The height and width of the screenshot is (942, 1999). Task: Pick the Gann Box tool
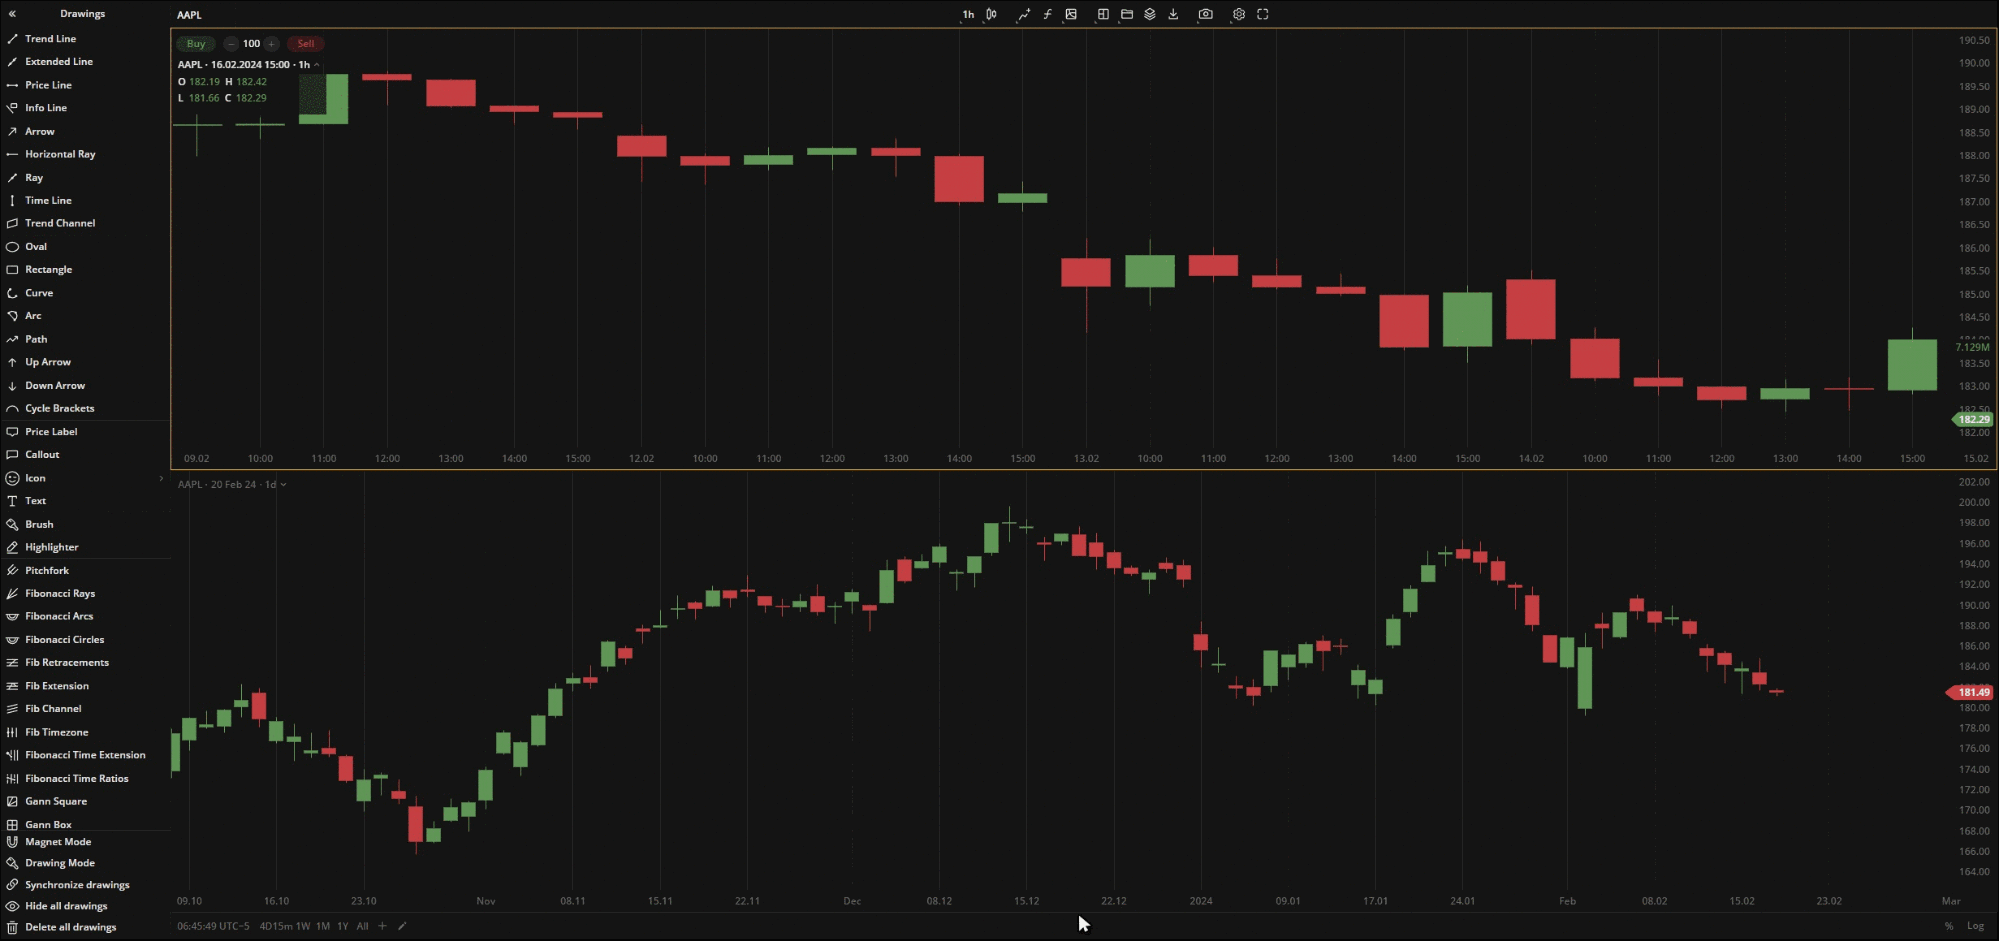coord(48,825)
